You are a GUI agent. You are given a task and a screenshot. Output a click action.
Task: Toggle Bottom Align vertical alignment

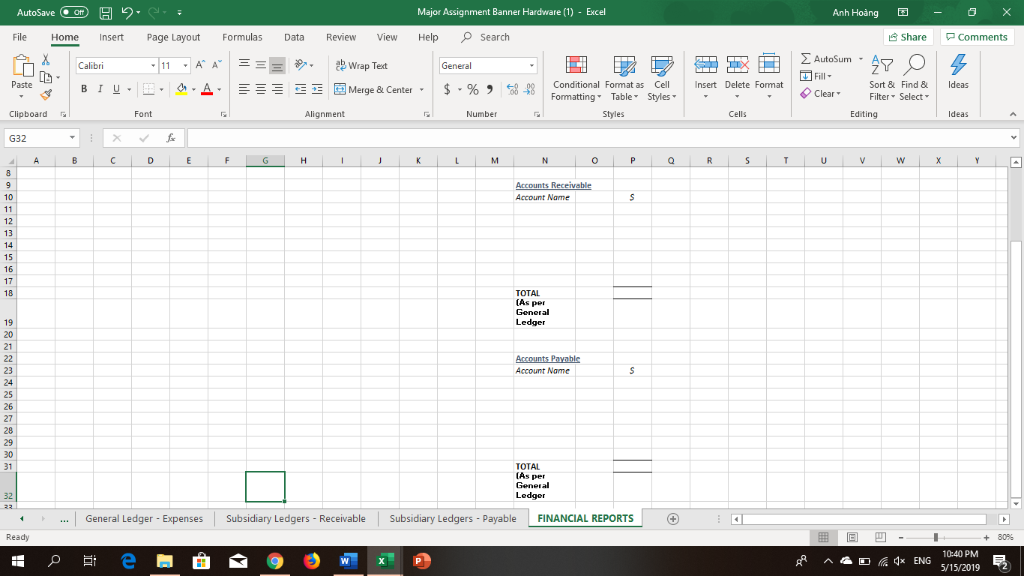(x=277, y=65)
